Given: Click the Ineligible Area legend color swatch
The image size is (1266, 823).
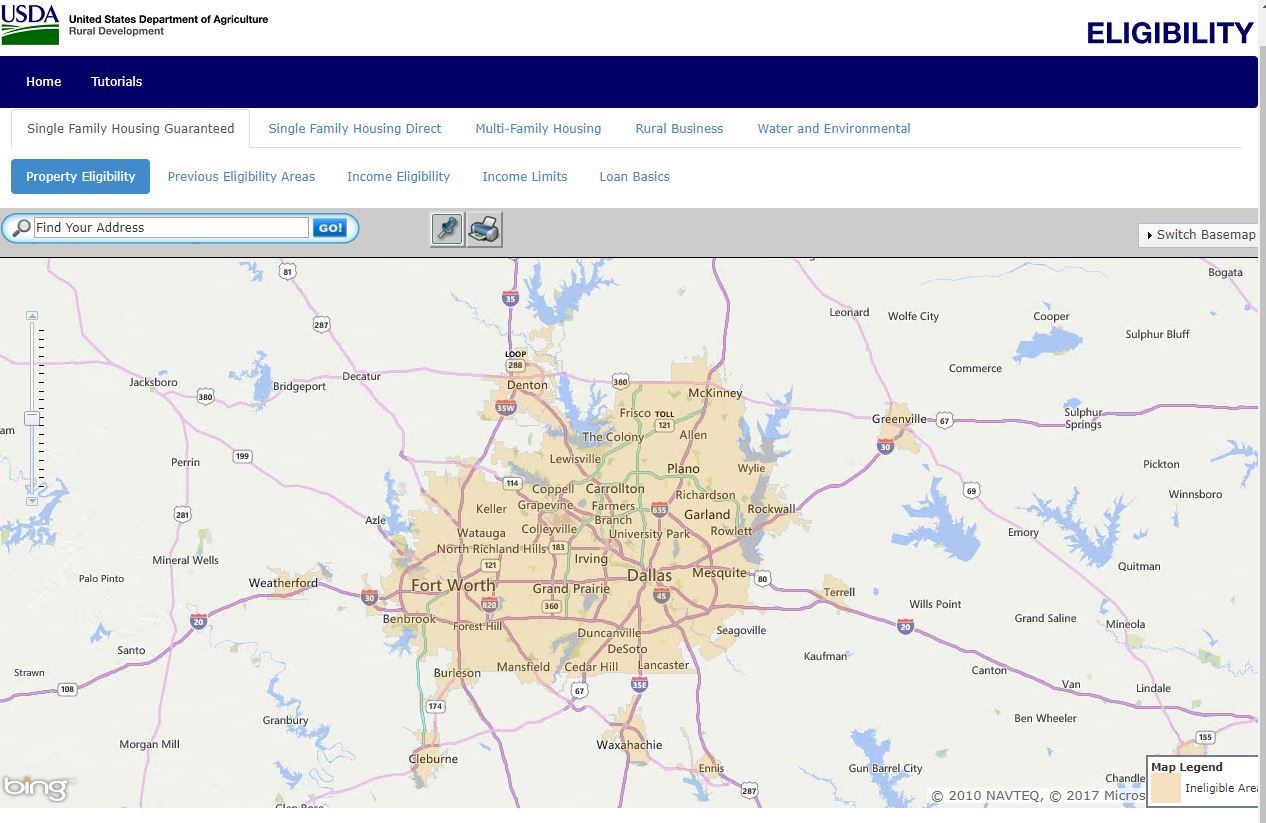Looking at the screenshot, I should click(1166, 788).
